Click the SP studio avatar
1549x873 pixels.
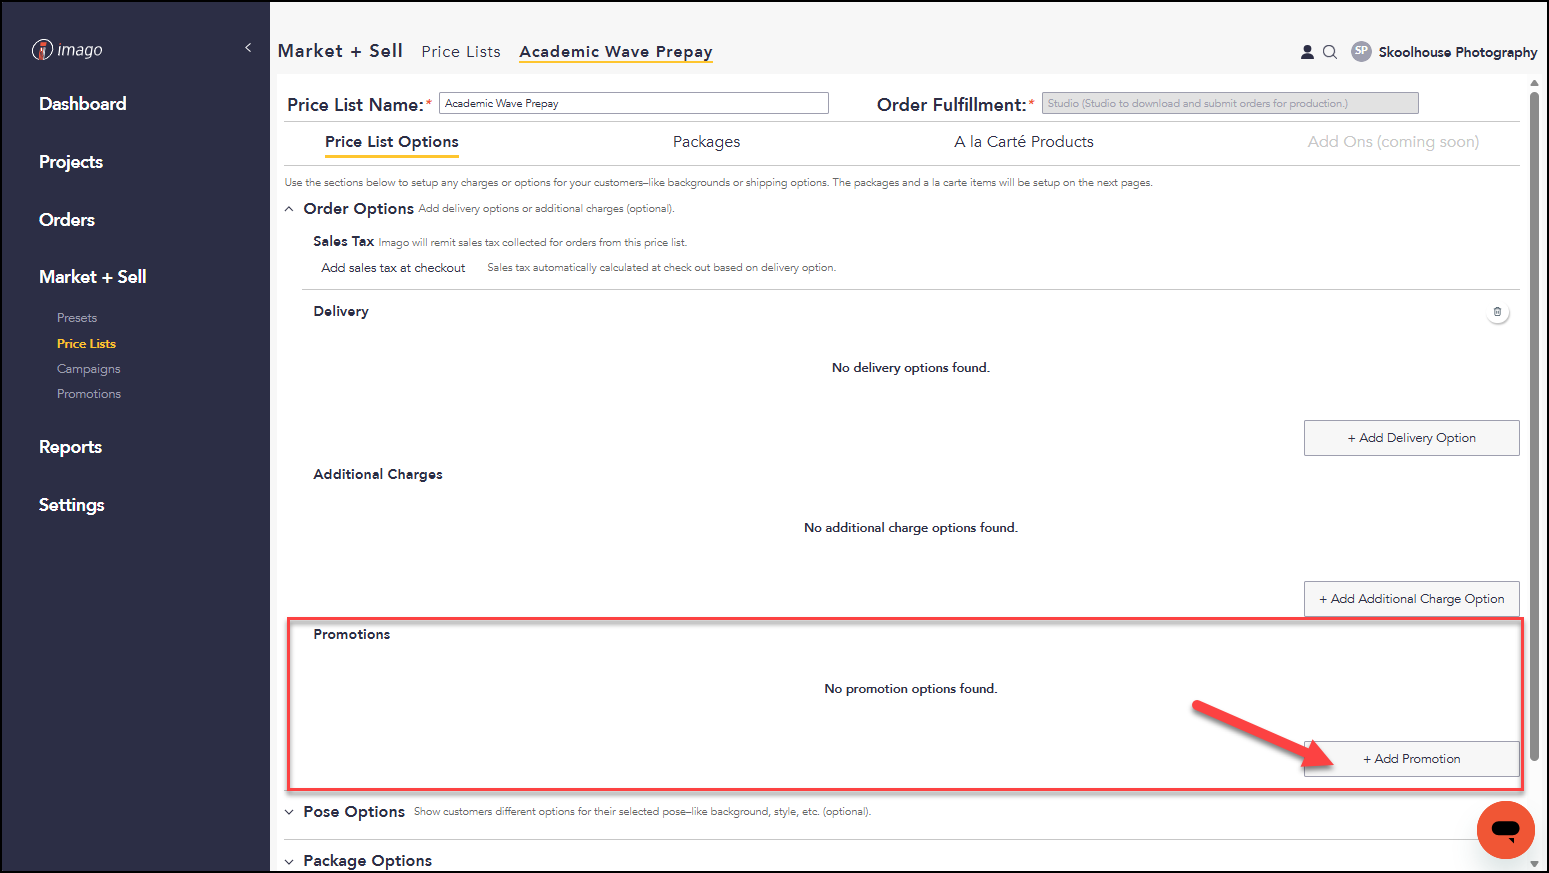1361,51
